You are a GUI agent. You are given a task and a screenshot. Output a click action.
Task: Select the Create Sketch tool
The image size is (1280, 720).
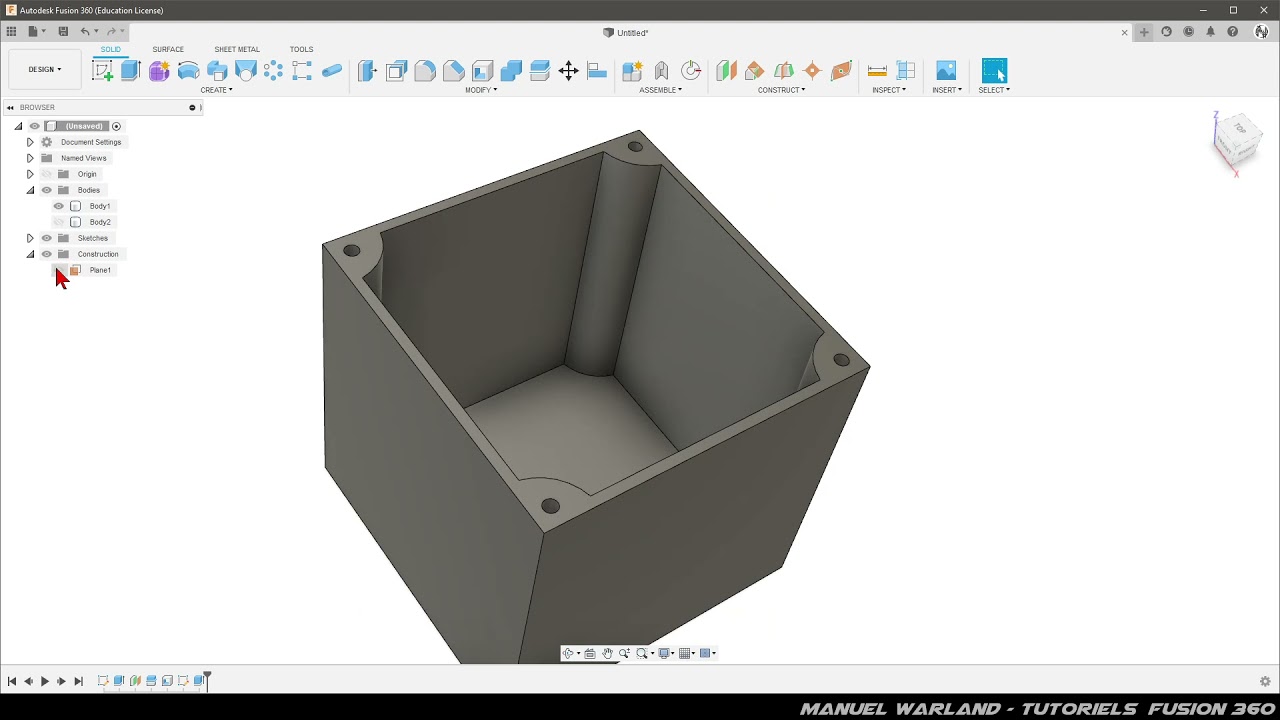102,70
